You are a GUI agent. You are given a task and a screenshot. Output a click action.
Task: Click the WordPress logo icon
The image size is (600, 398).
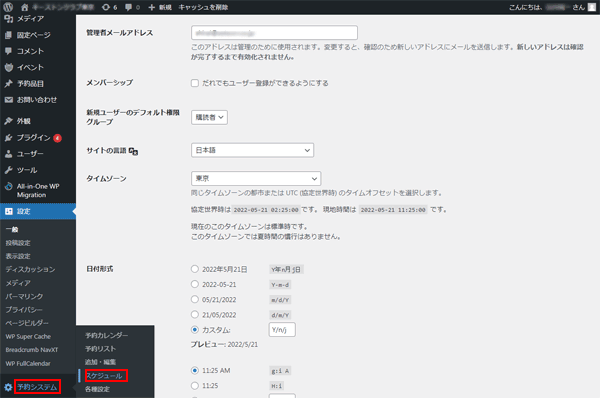pyautogui.click(x=8, y=7)
